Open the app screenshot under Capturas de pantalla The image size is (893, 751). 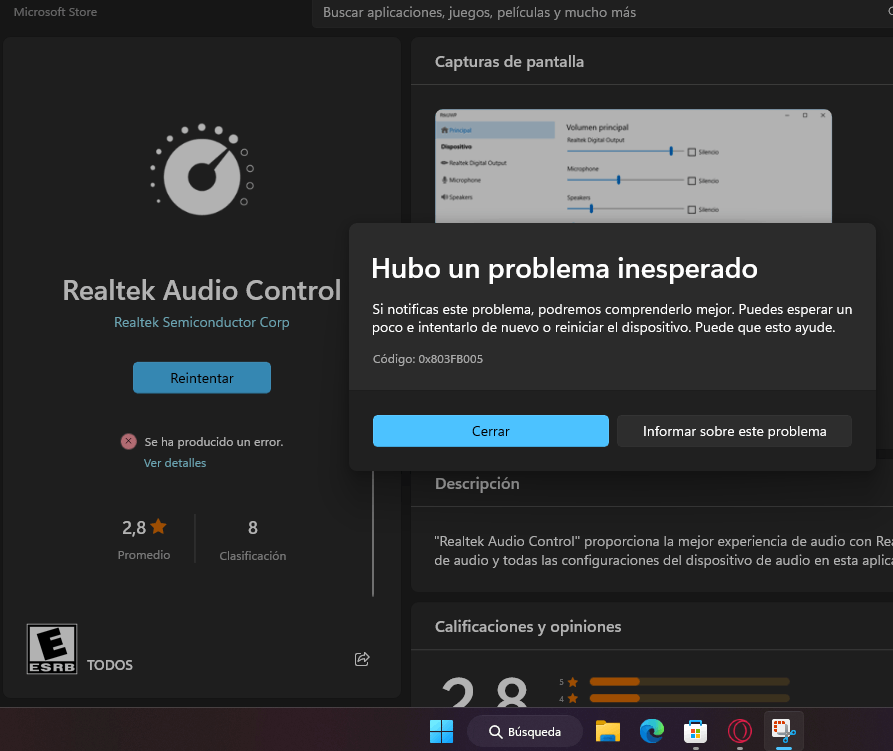click(x=632, y=165)
